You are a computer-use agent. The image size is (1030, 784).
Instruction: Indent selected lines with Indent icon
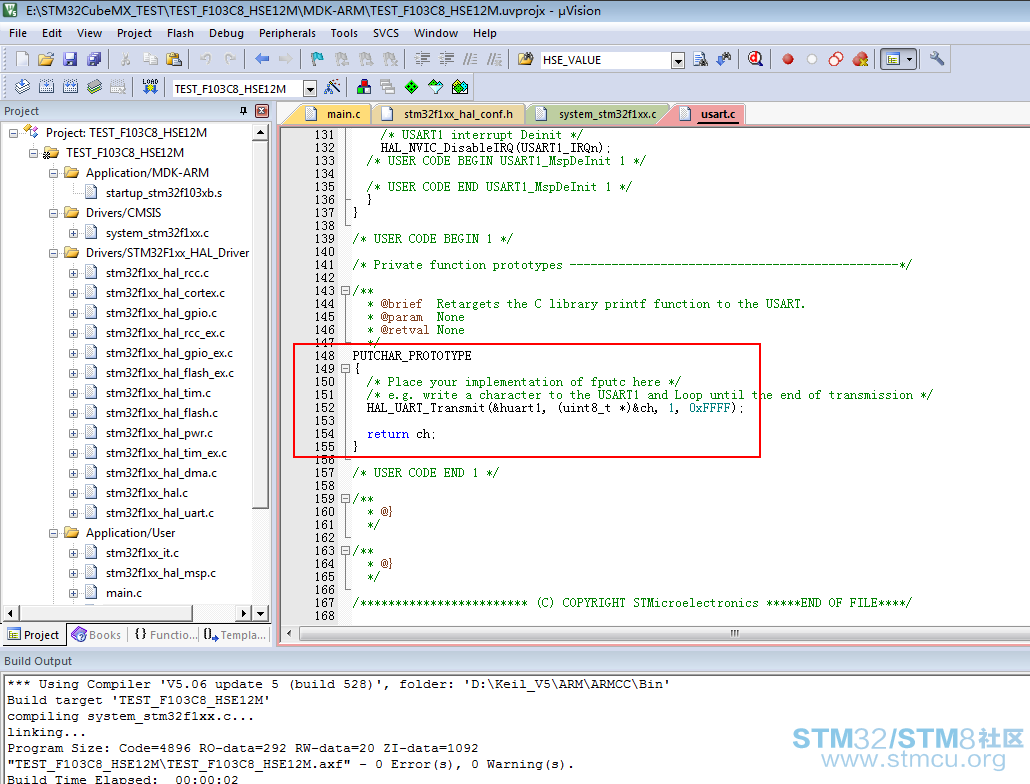pos(422,59)
